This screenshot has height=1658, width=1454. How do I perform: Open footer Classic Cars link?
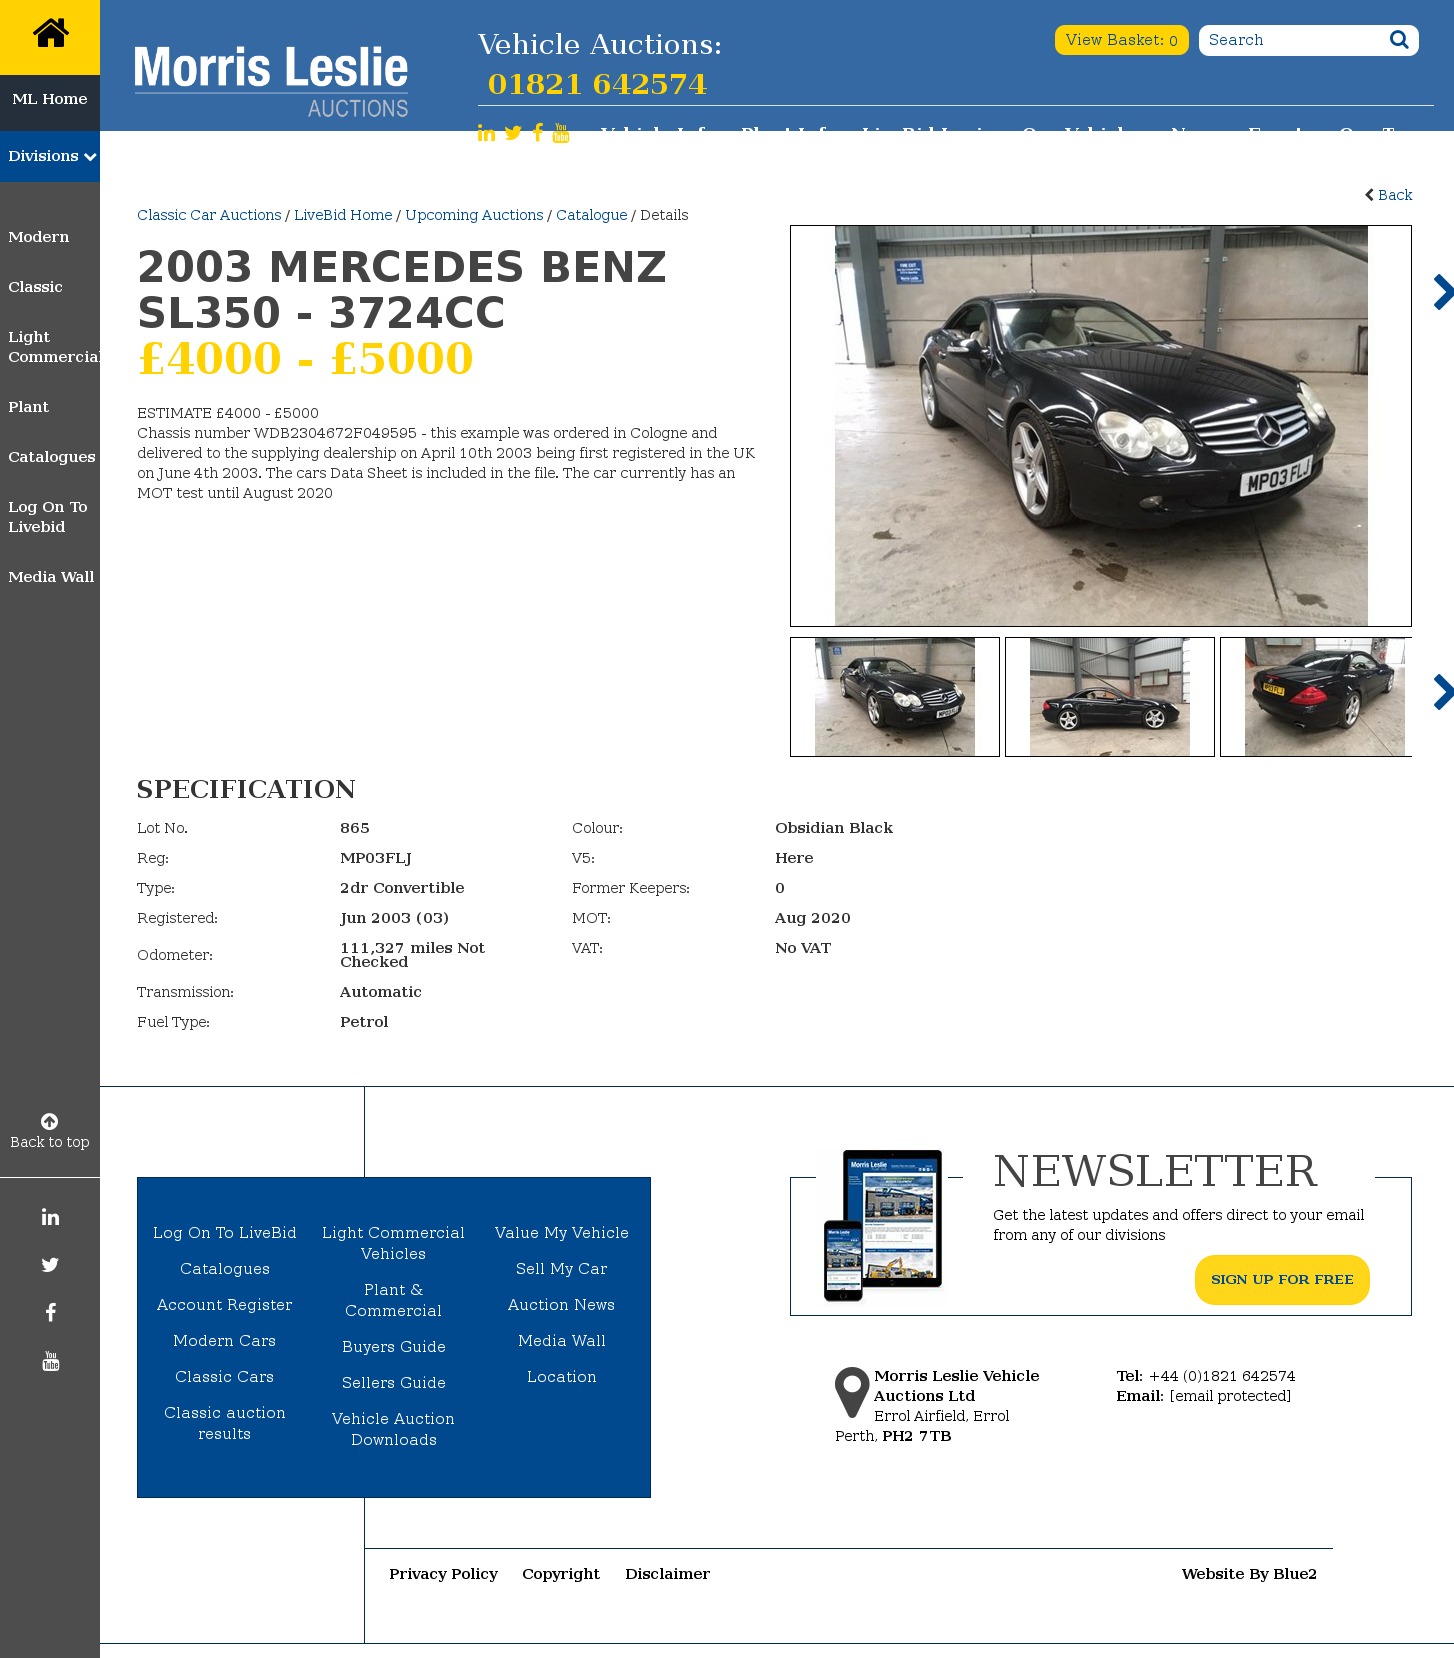tap(225, 1377)
